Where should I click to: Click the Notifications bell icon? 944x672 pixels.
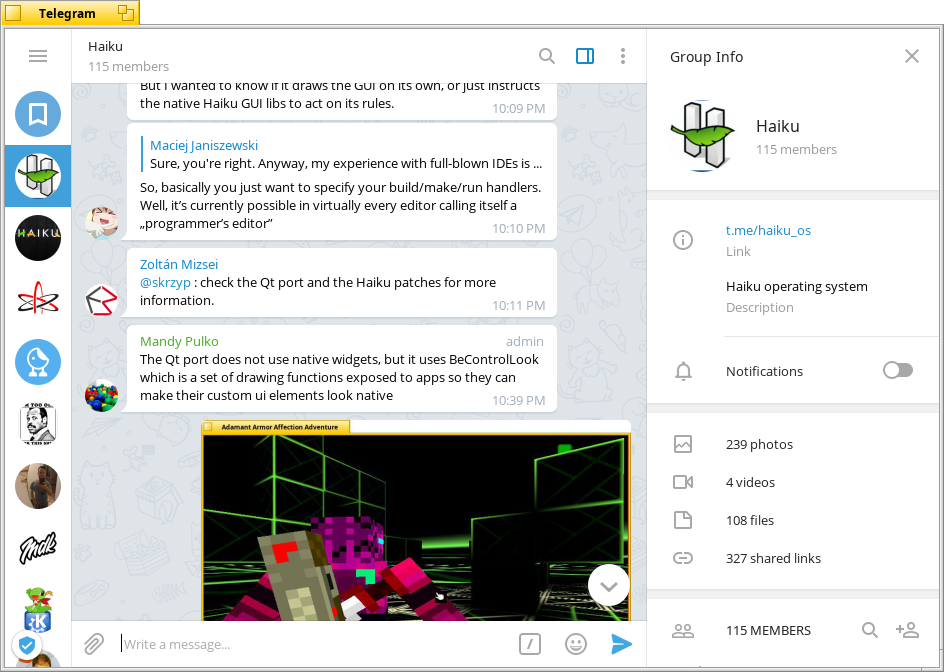[x=683, y=371]
